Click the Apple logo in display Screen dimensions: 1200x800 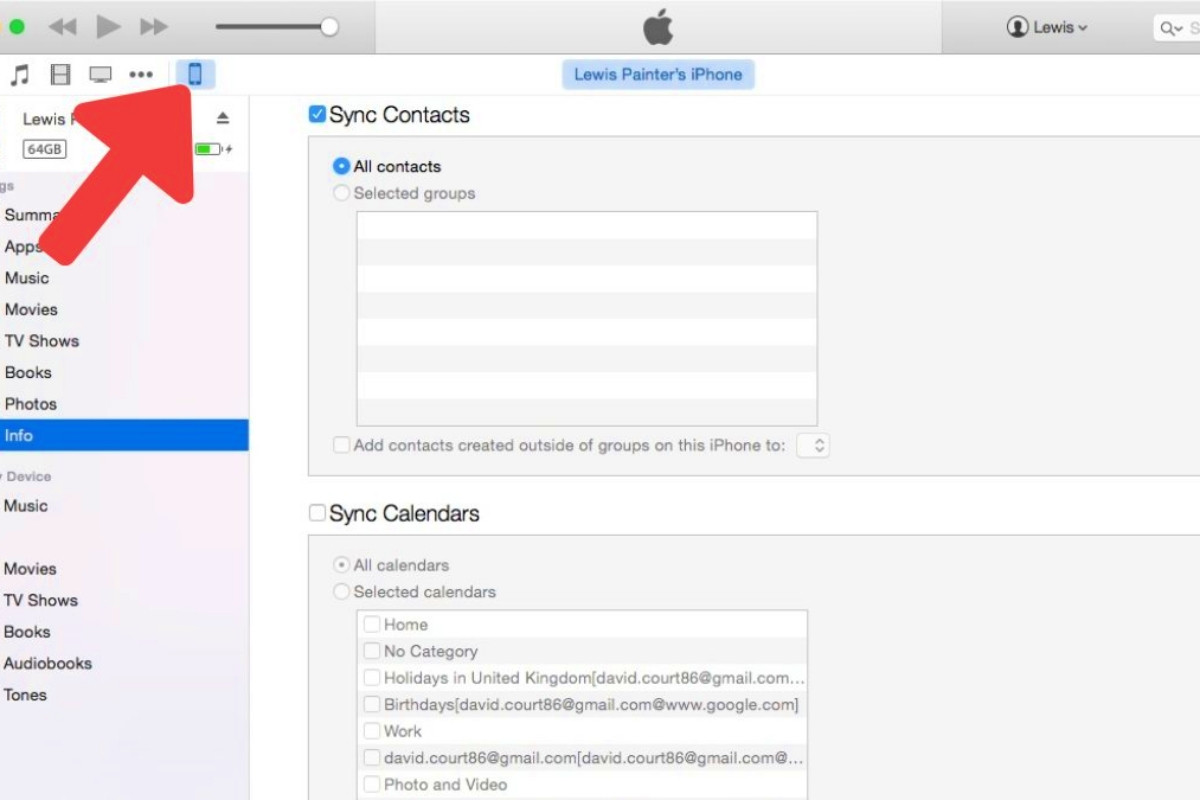658,28
